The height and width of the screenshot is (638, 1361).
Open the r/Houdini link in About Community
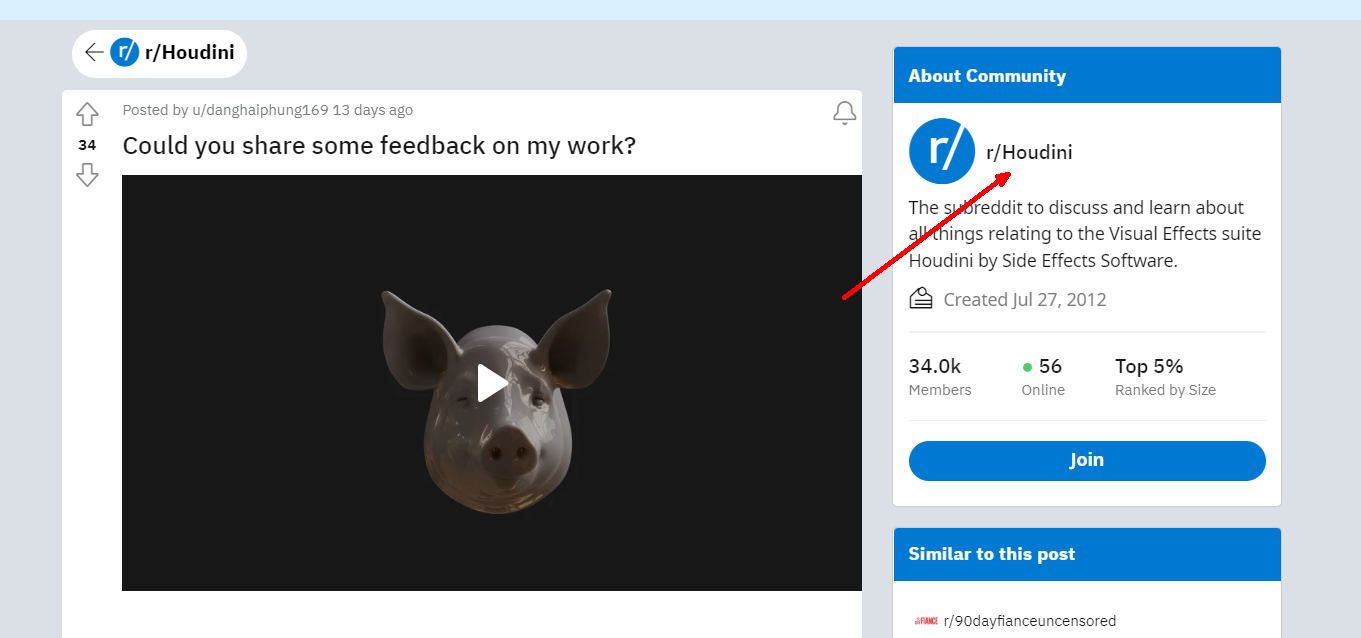[x=1029, y=152]
